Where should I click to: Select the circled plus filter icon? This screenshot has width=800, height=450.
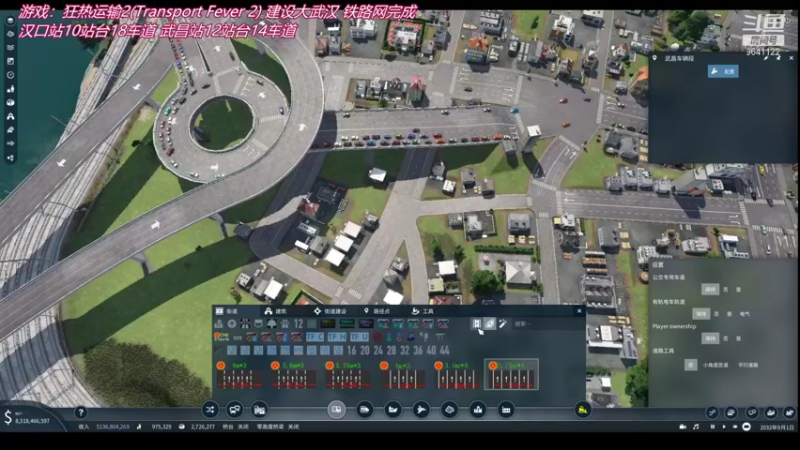coord(232,323)
